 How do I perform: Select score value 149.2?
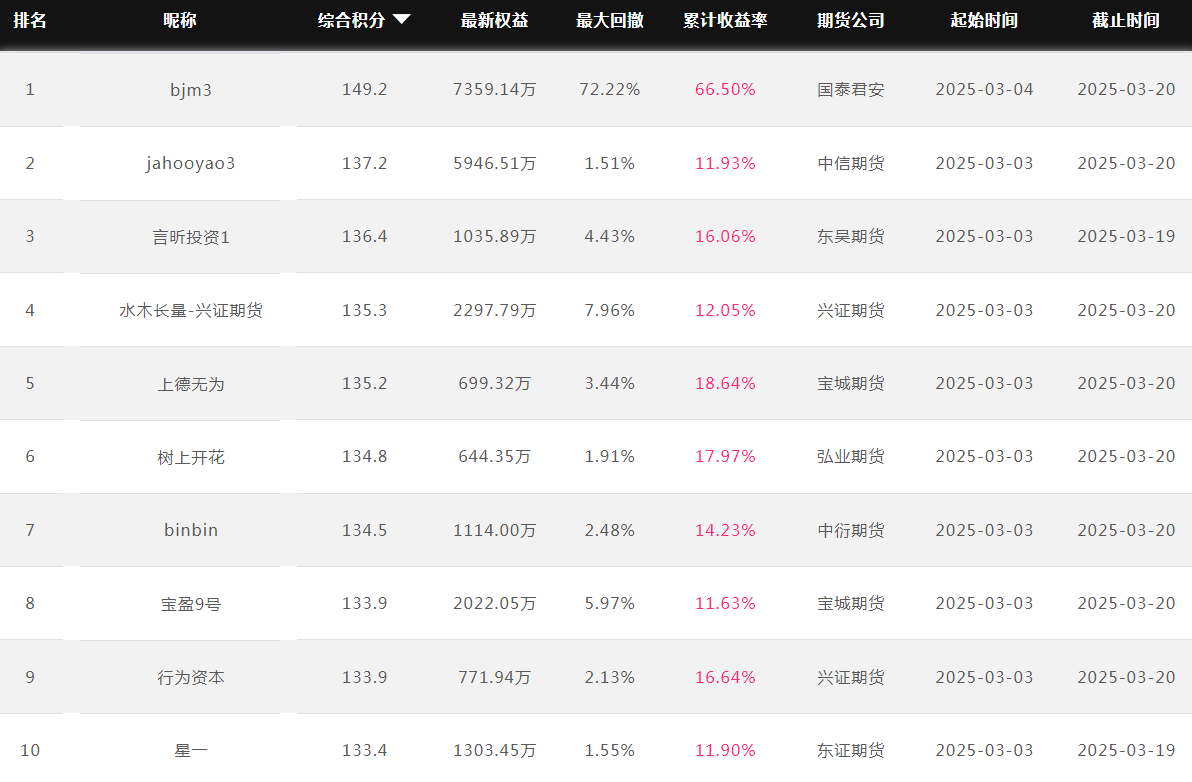coord(364,90)
